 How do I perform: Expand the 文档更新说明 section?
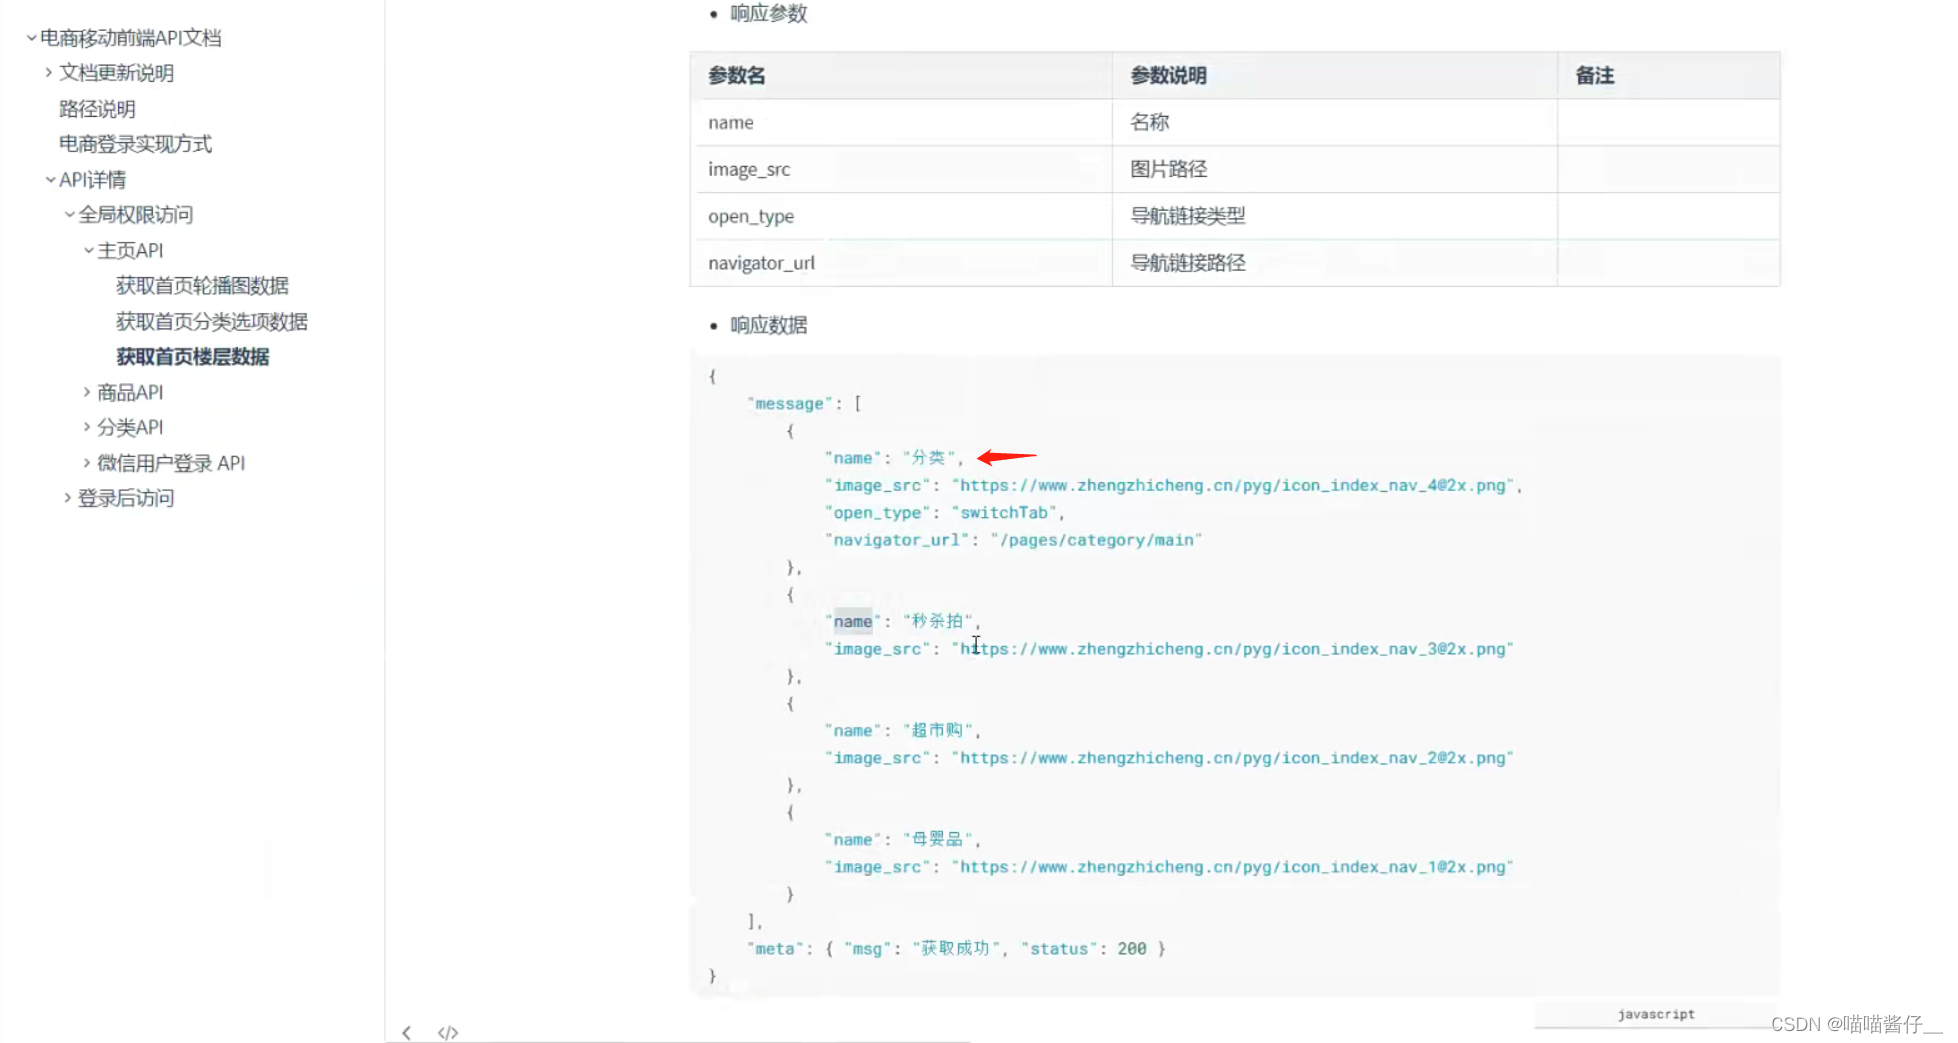pyautogui.click(x=50, y=72)
